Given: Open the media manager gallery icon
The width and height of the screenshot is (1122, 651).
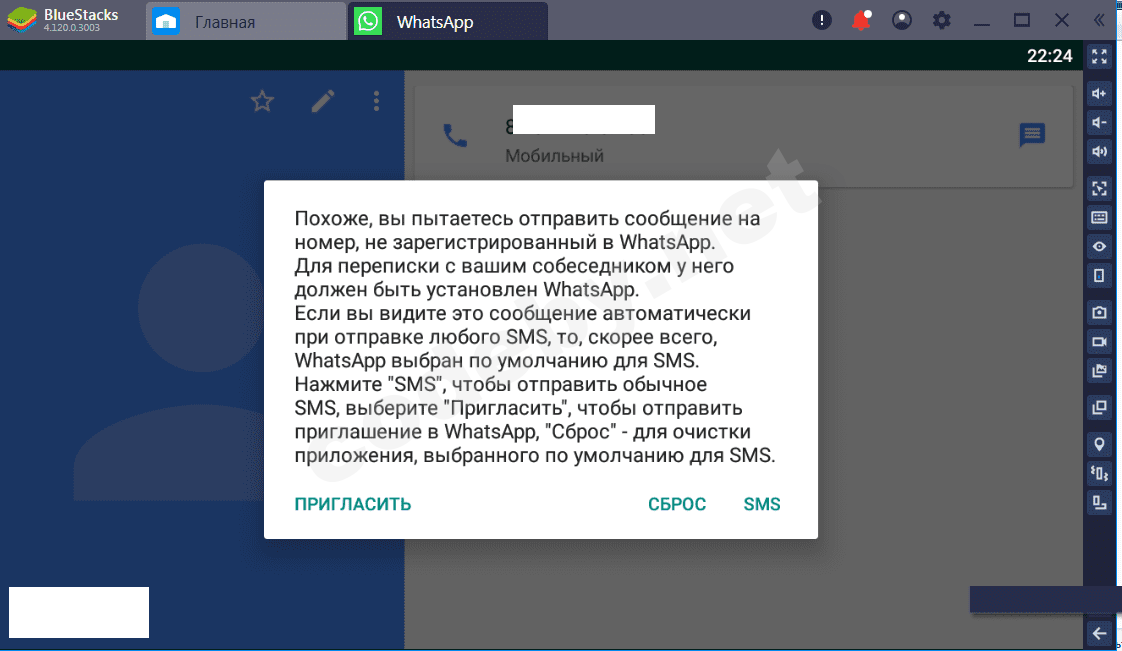Looking at the screenshot, I should tap(1099, 371).
